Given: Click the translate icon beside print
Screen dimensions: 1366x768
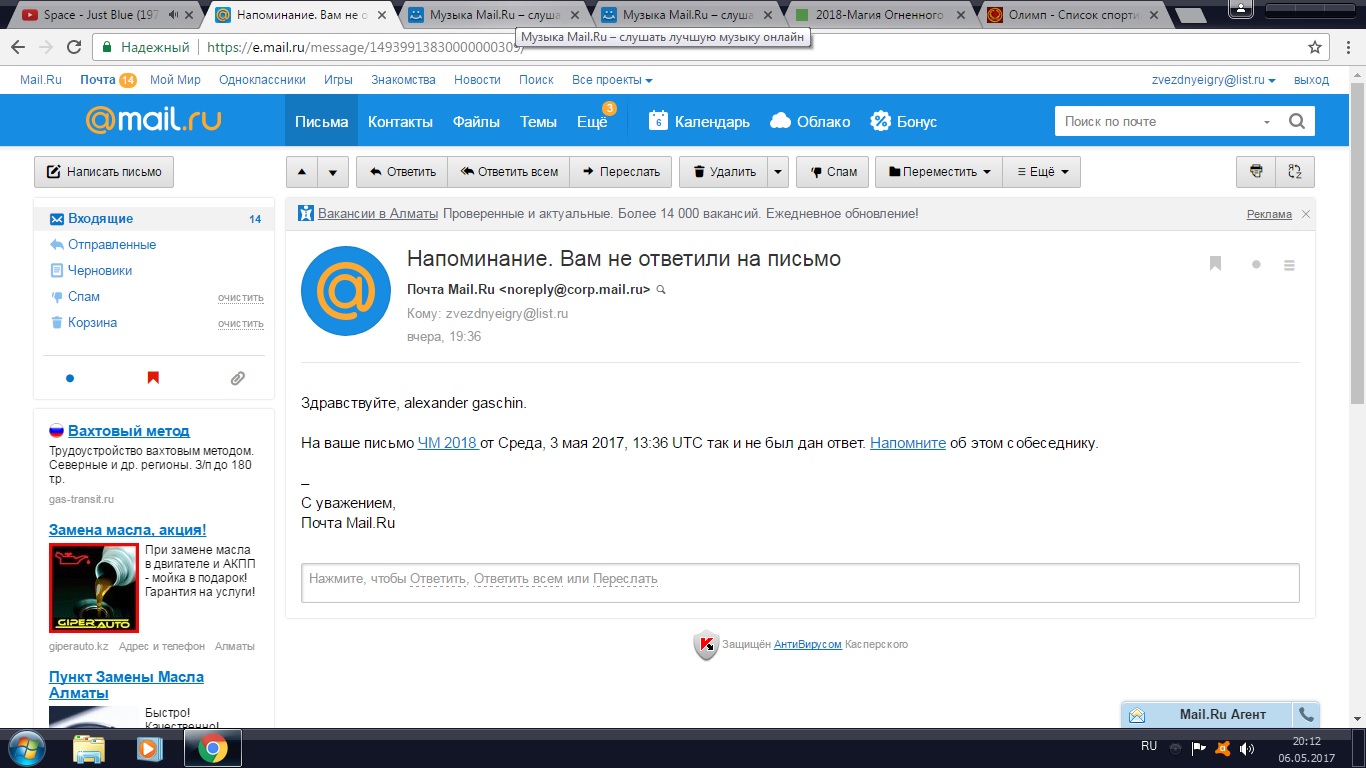Looking at the screenshot, I should [x=1295, y=171].
